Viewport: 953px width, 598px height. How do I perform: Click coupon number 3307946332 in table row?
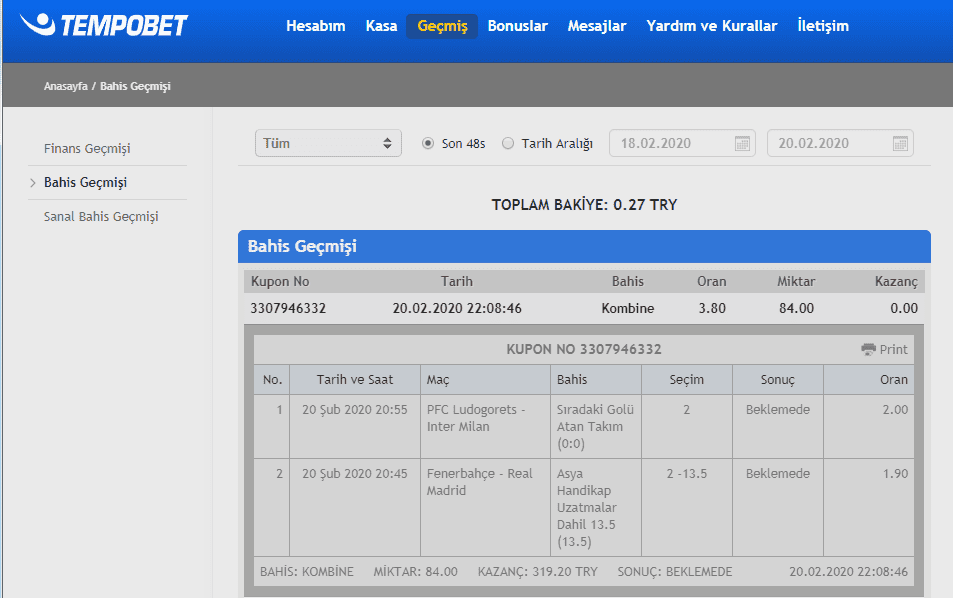tap(288, 308)
